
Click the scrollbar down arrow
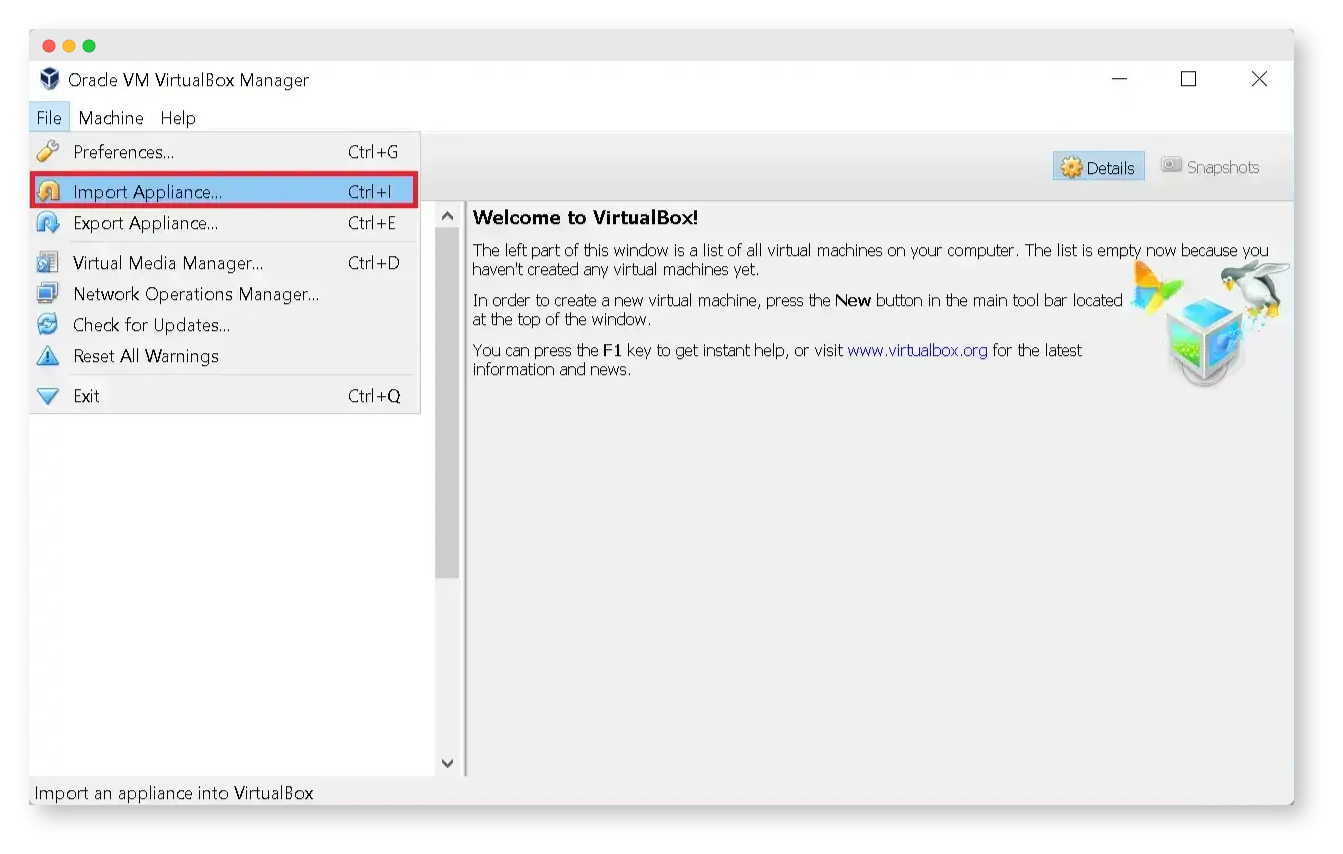447,763
